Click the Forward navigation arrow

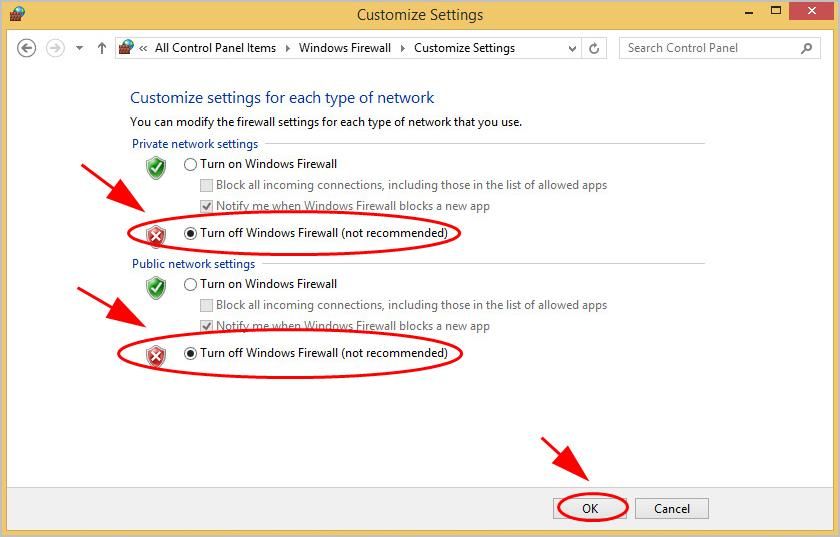(x=56, y=48)
